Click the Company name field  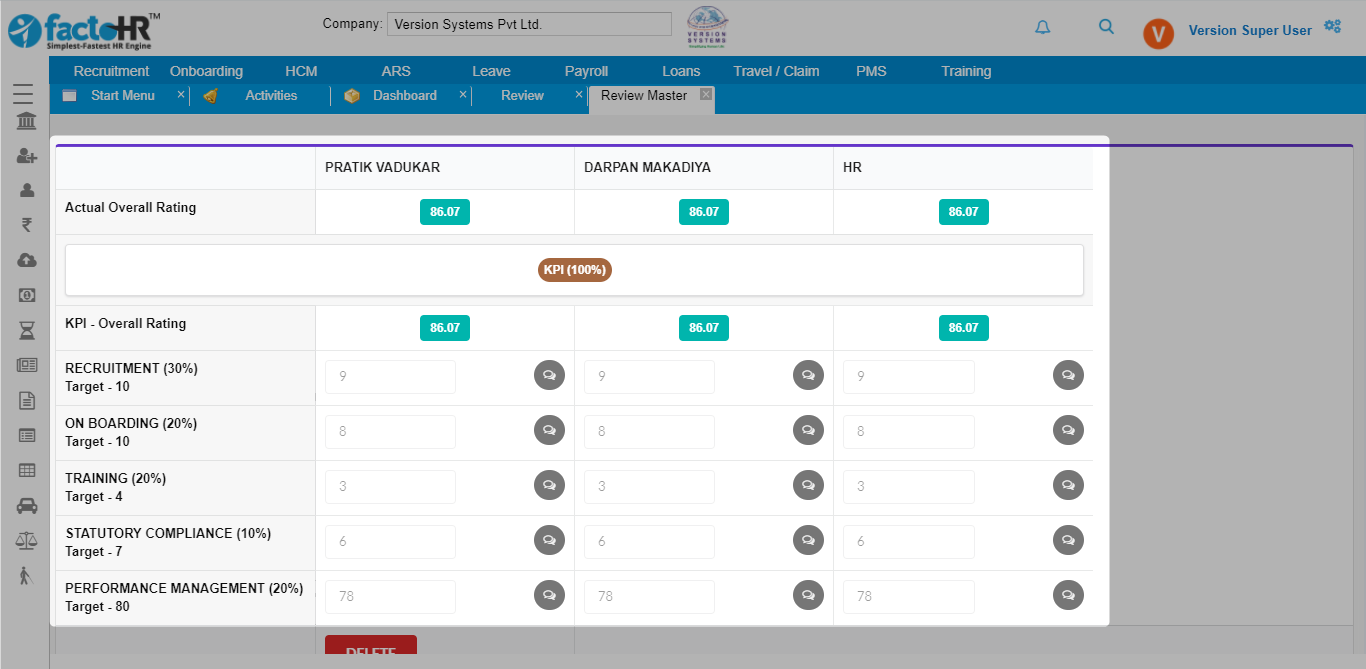tap(529, 24)
